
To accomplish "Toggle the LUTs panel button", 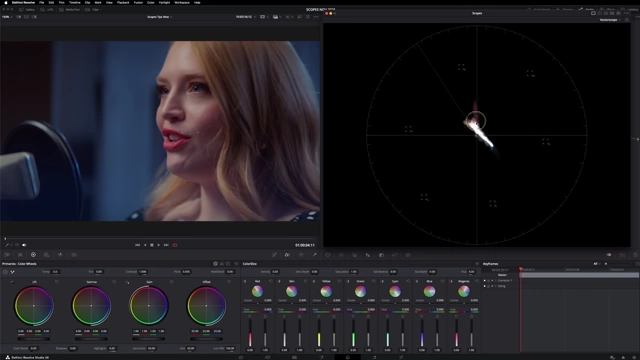I will click(48, 9).
